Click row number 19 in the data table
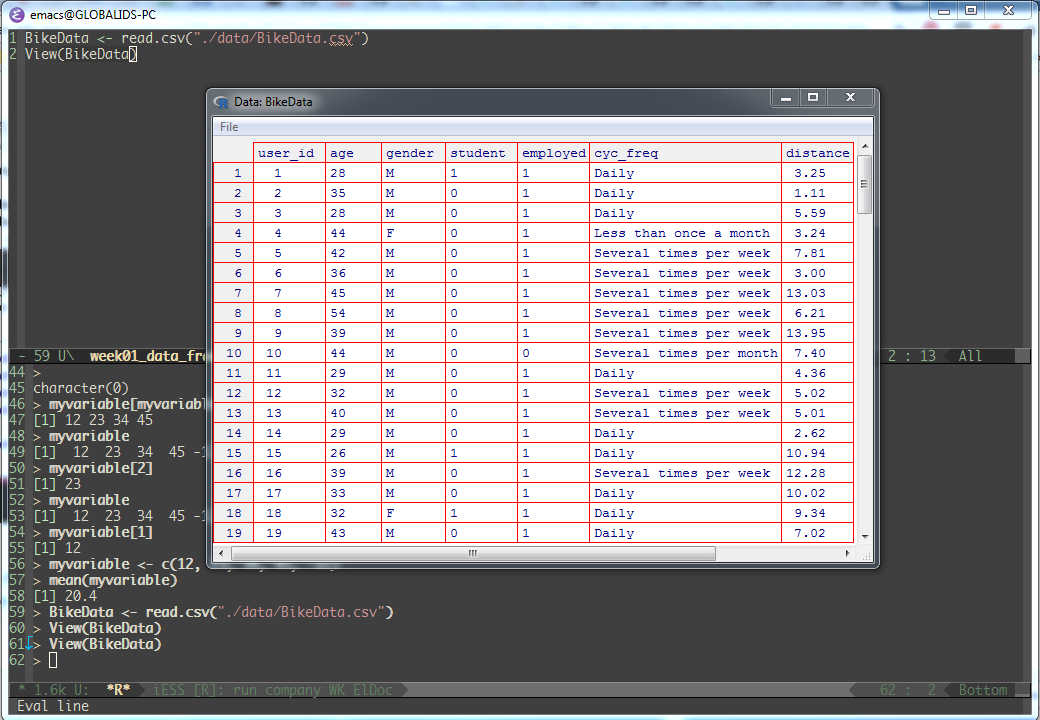Screen dimensions: 1040x720 [x=233, y=533]
